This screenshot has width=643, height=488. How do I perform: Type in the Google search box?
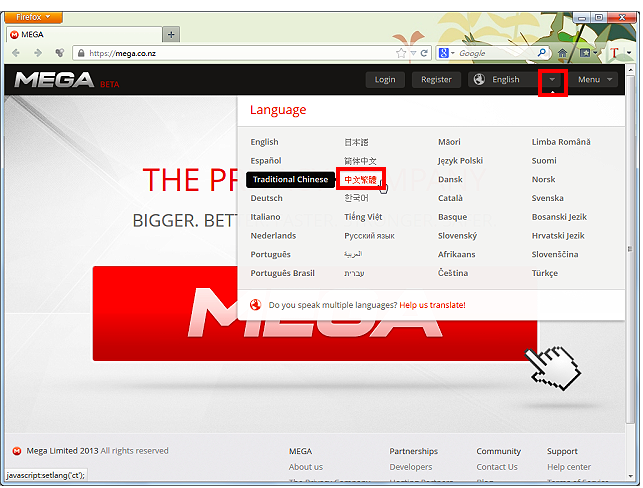[x=496, y=53]
